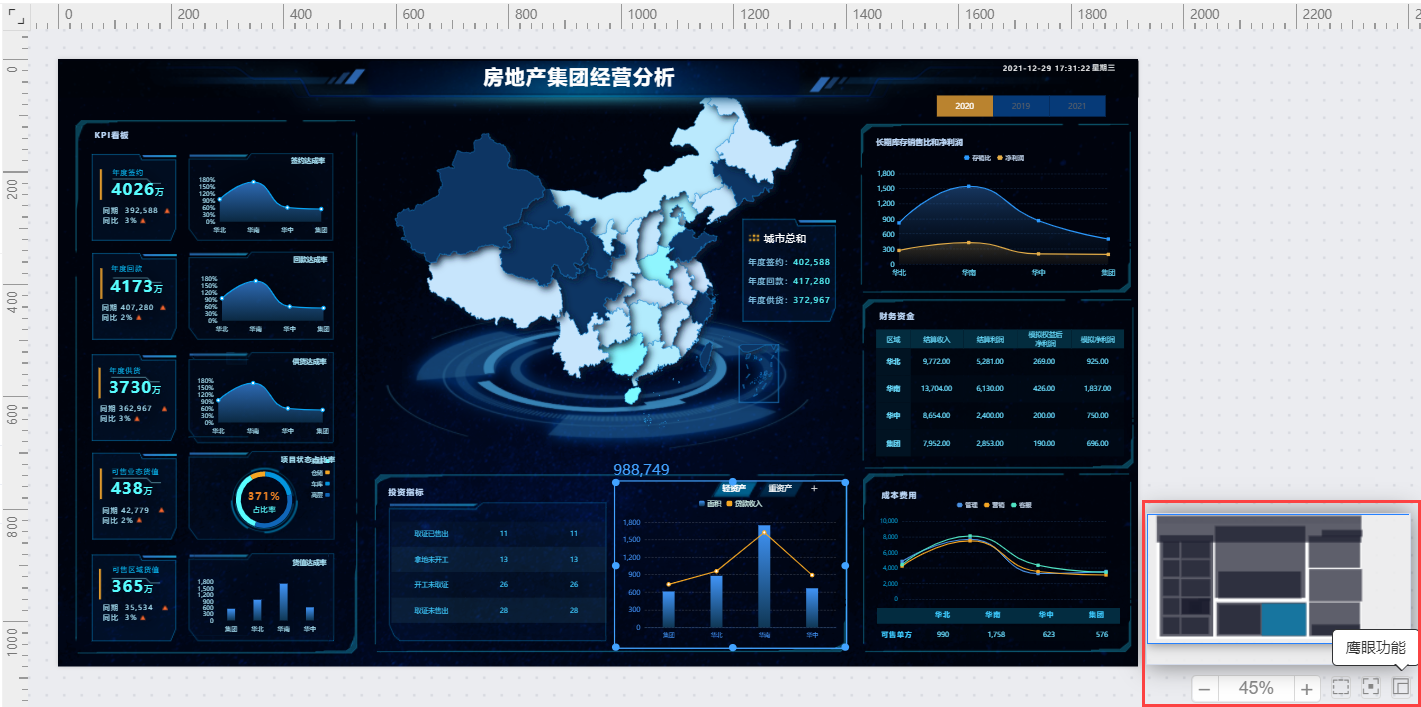Toggle the green legend item in 成本费用
1421x707 pixels.
click(1023, 506)
